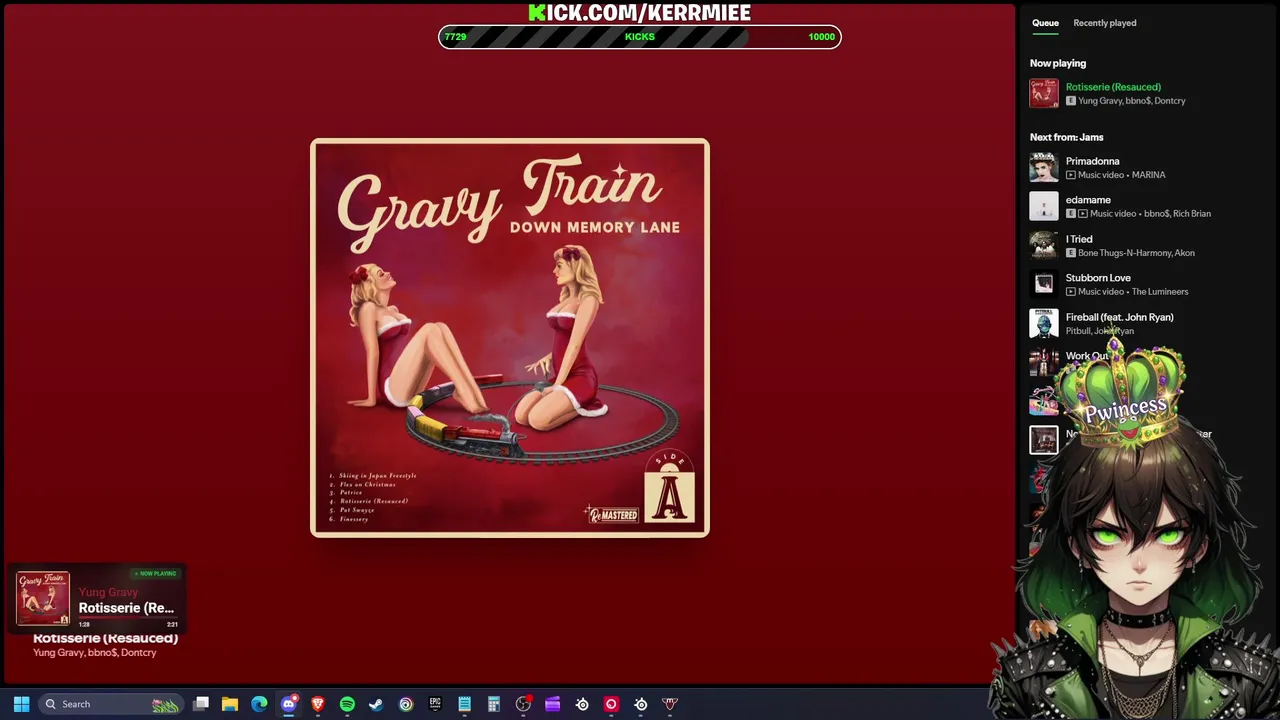Image resolution: width=1280 pixels, height=720 pixels.
Task: Open Yung Gravy artist link in queue
Action: [1100, 101]
